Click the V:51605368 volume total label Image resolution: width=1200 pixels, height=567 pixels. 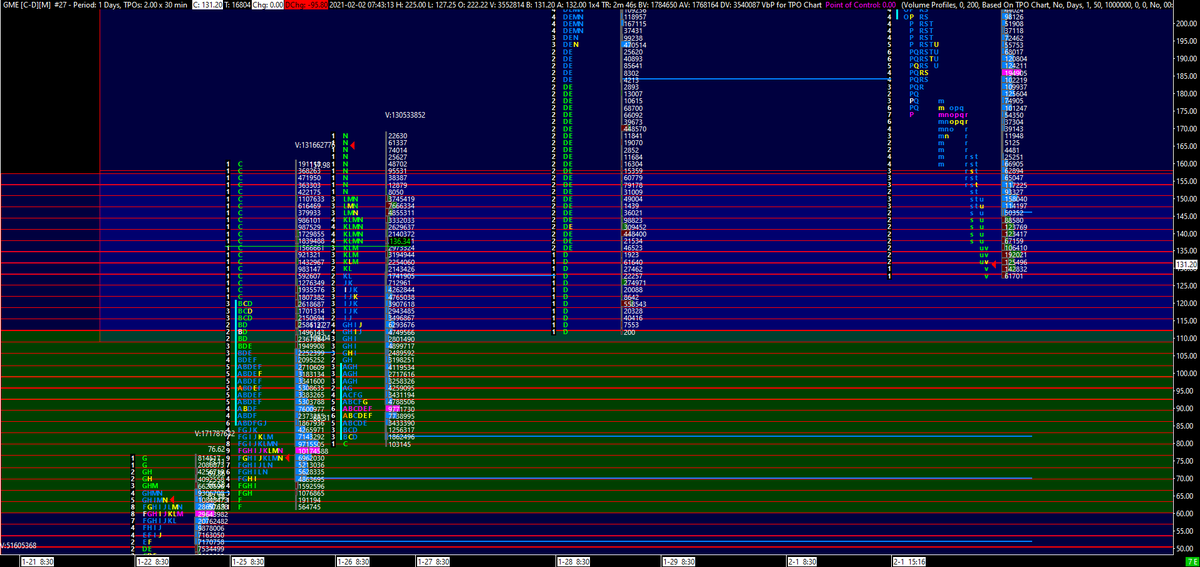pos(19,545)
